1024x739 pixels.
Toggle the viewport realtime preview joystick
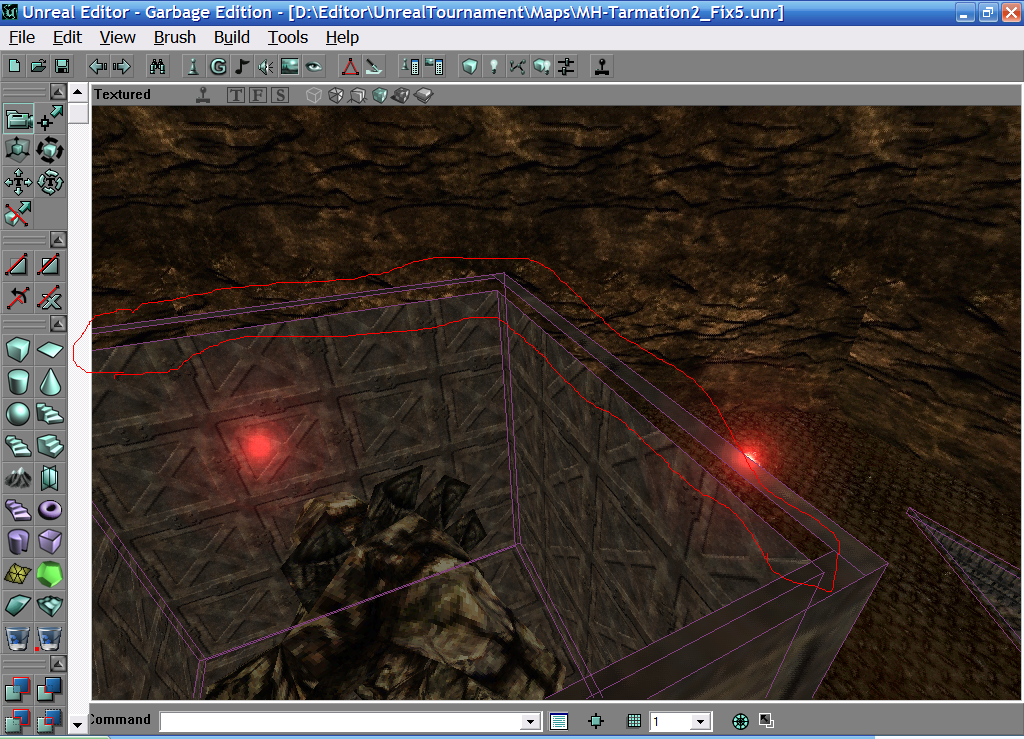(x=204, y=95)
